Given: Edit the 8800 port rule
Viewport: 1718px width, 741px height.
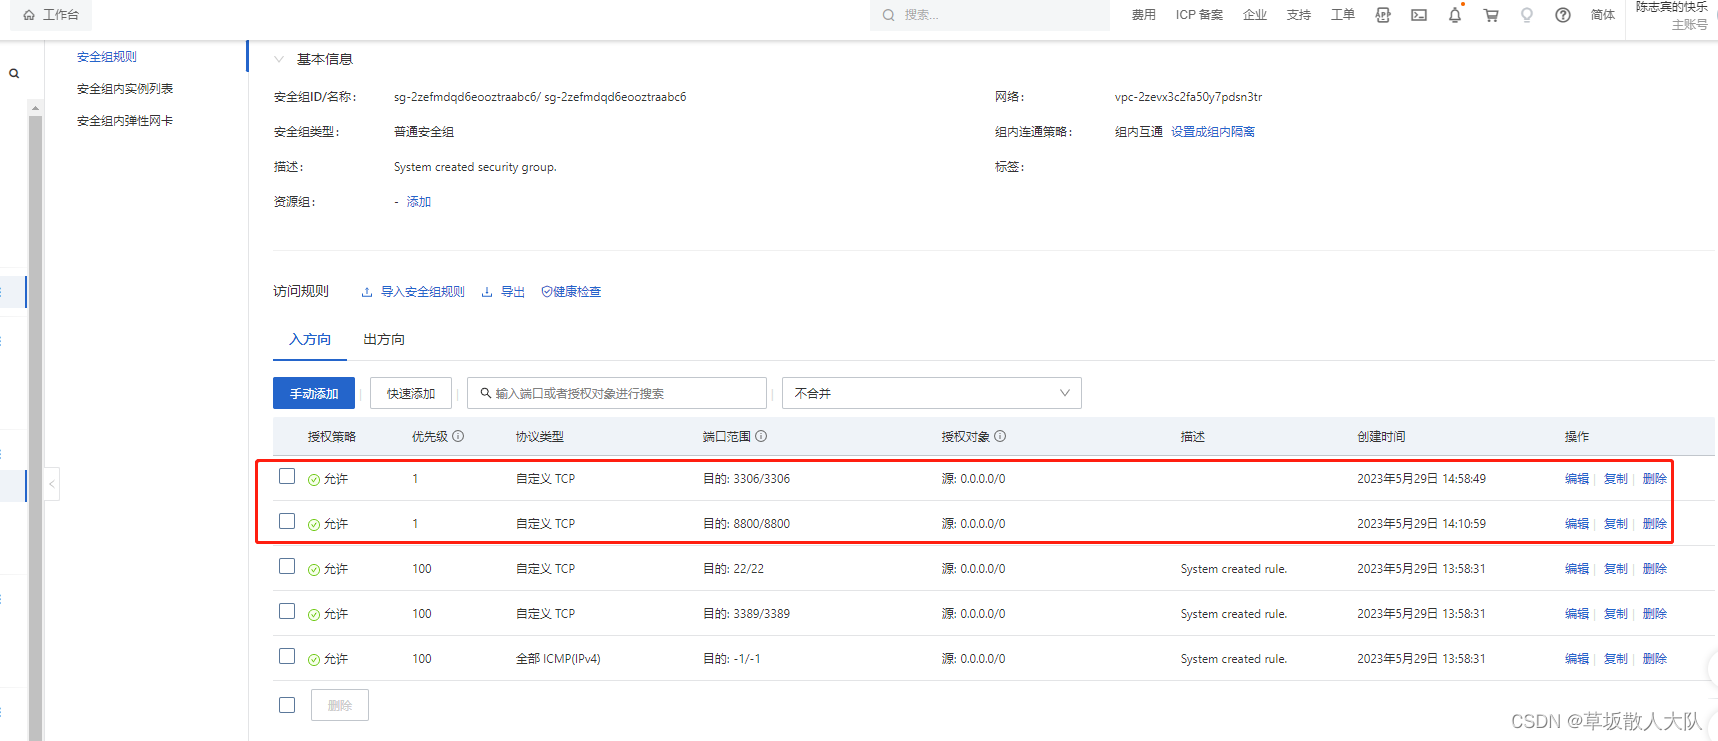Looking at the screenshot, I should (1577, 524).
